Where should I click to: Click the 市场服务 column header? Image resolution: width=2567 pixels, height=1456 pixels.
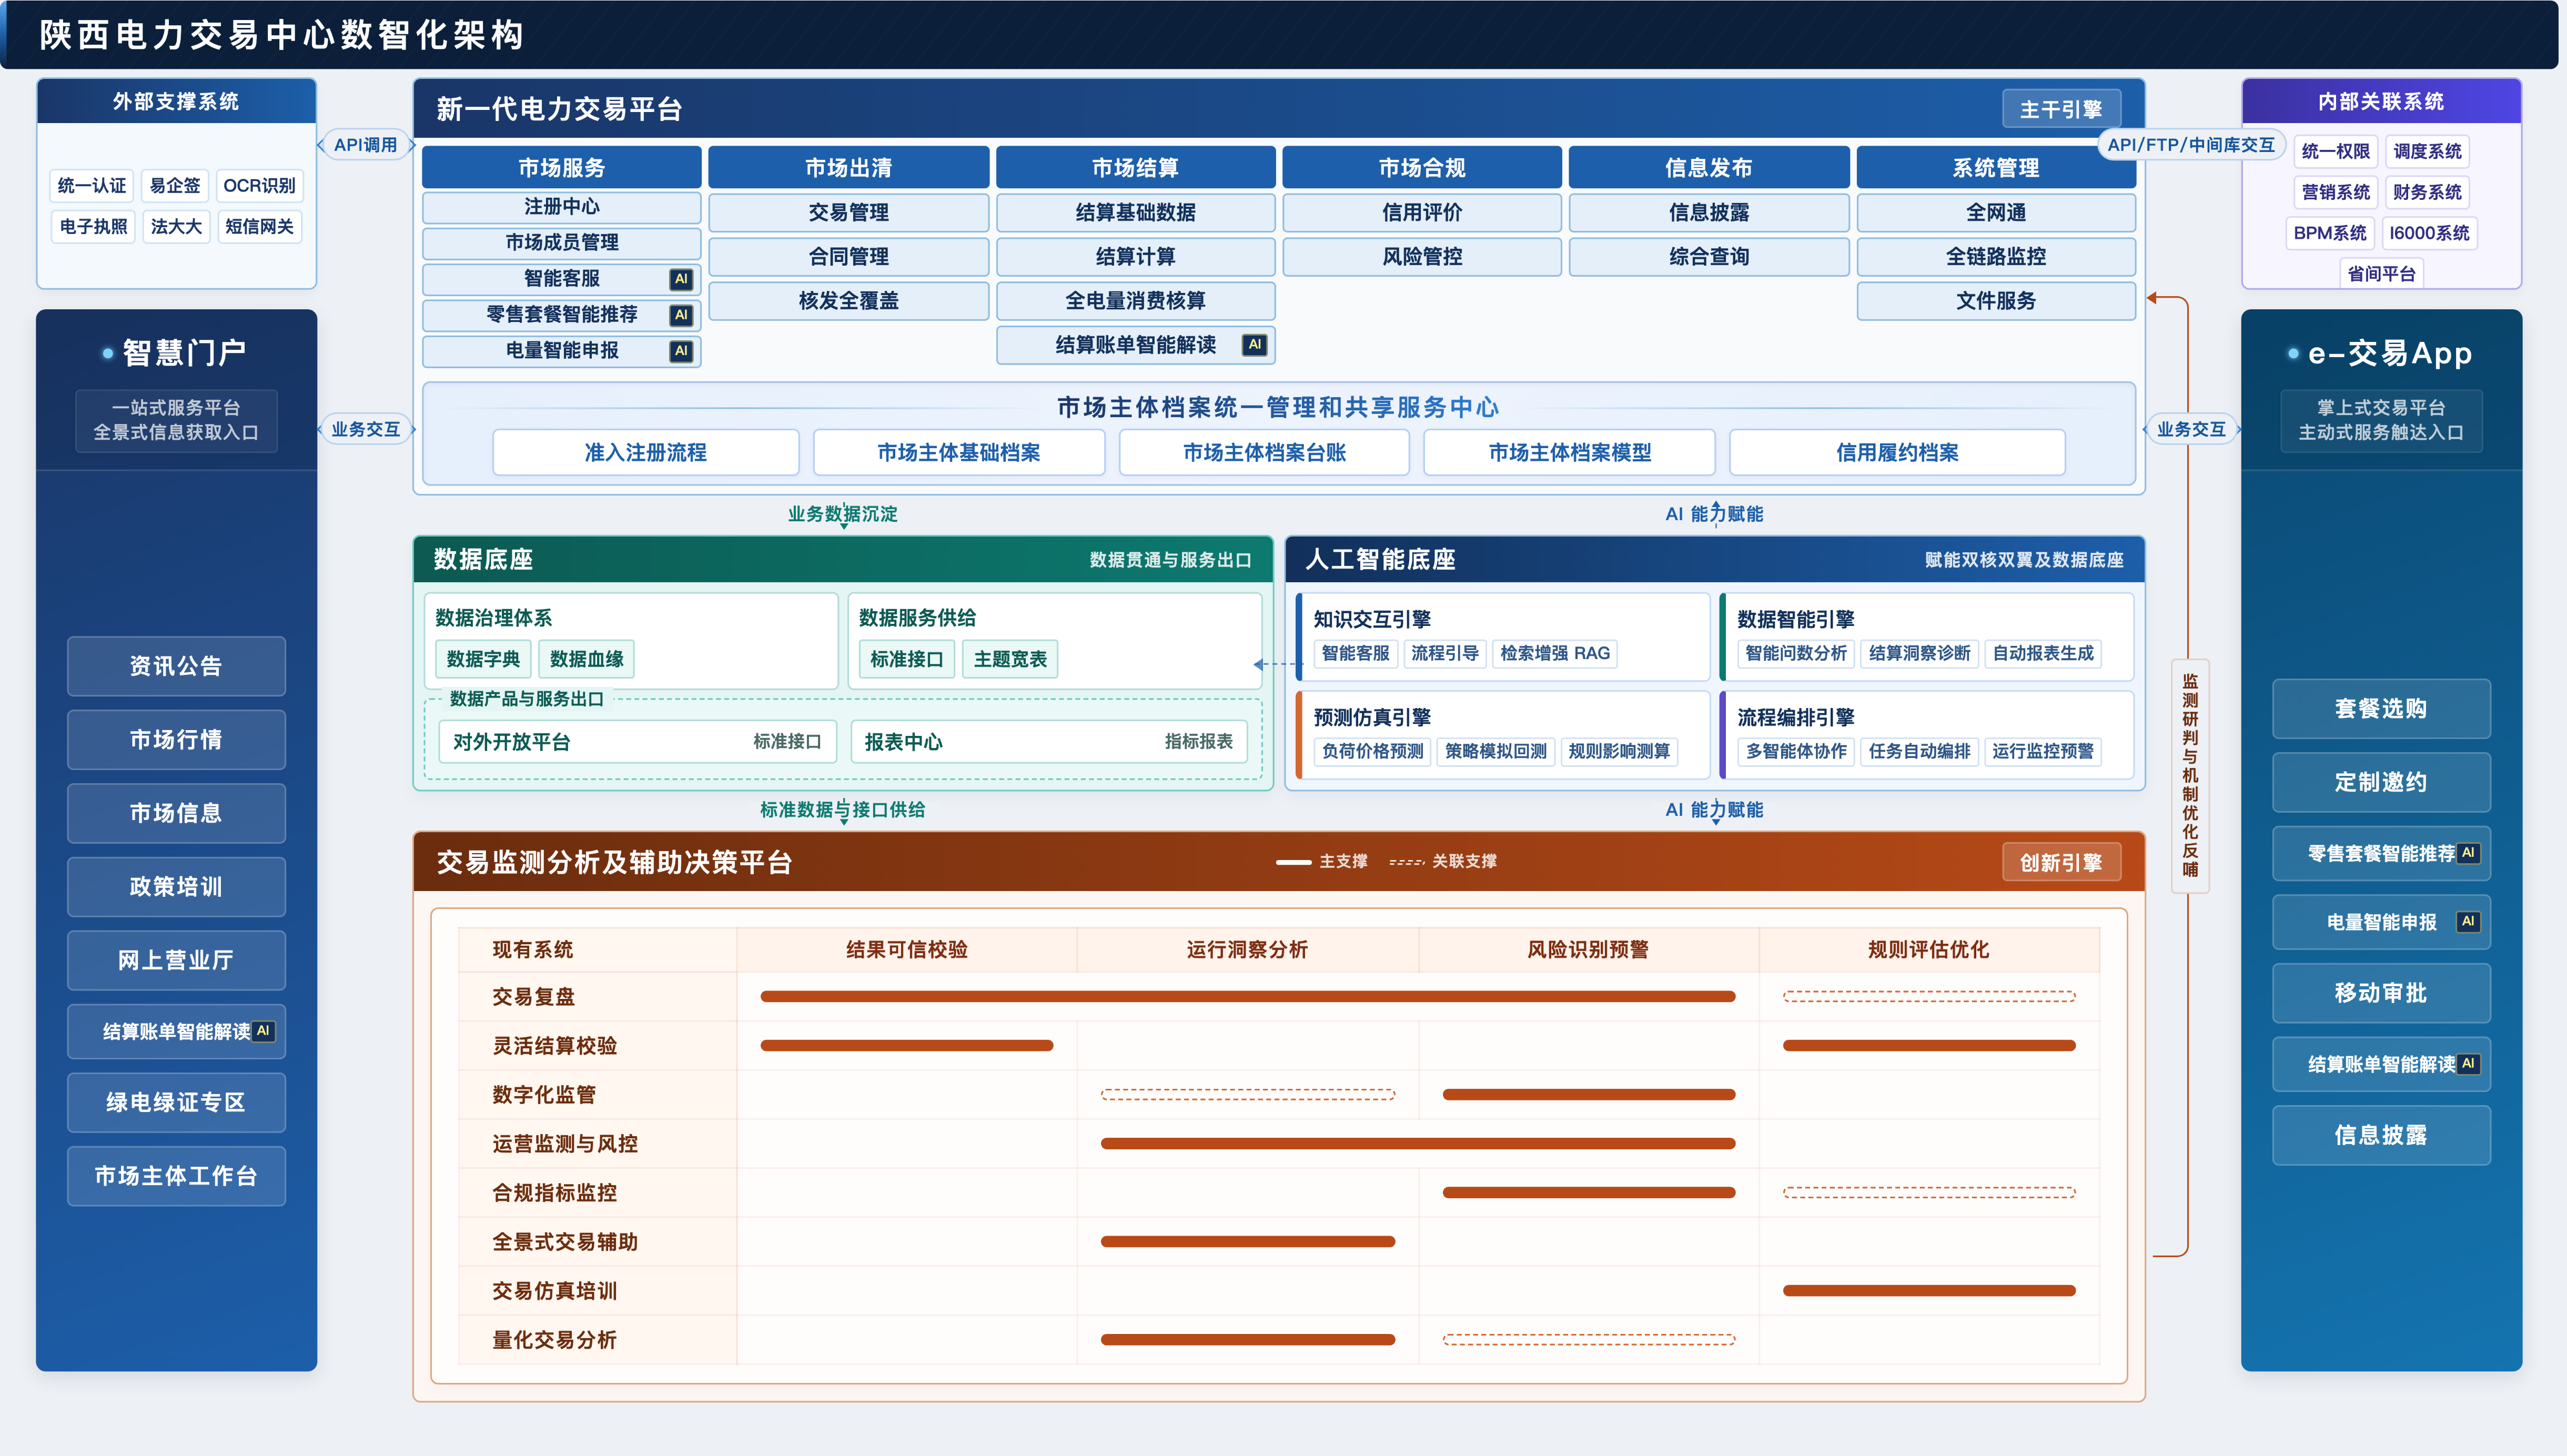pos(561,168)
